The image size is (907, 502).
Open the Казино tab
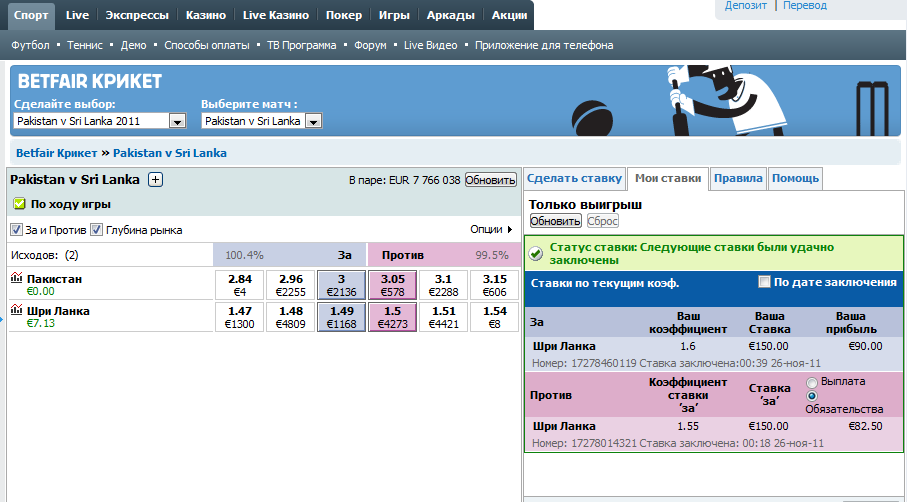pyautogui.click(x=206, y=15)
